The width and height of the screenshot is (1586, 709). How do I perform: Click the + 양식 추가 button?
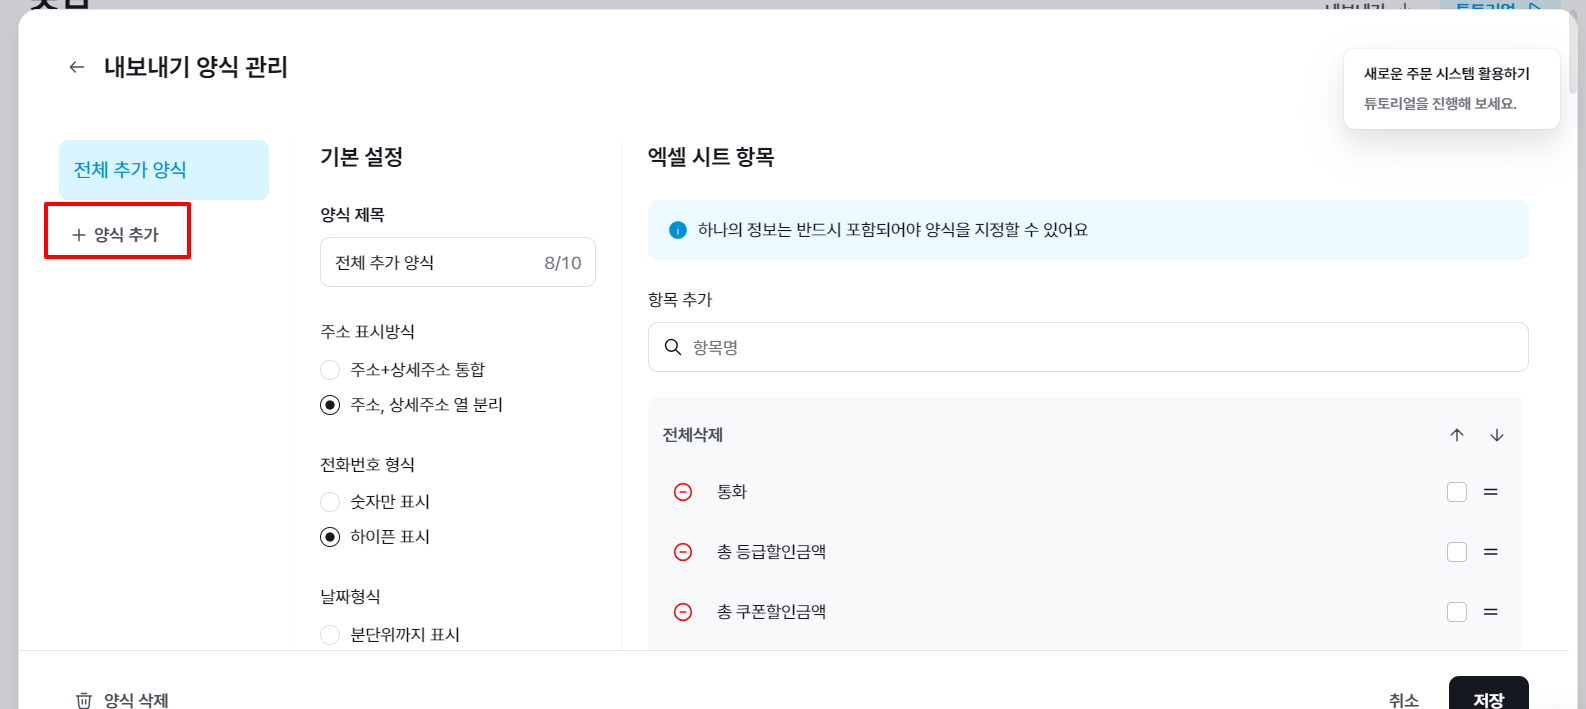(x=117, y=234)
